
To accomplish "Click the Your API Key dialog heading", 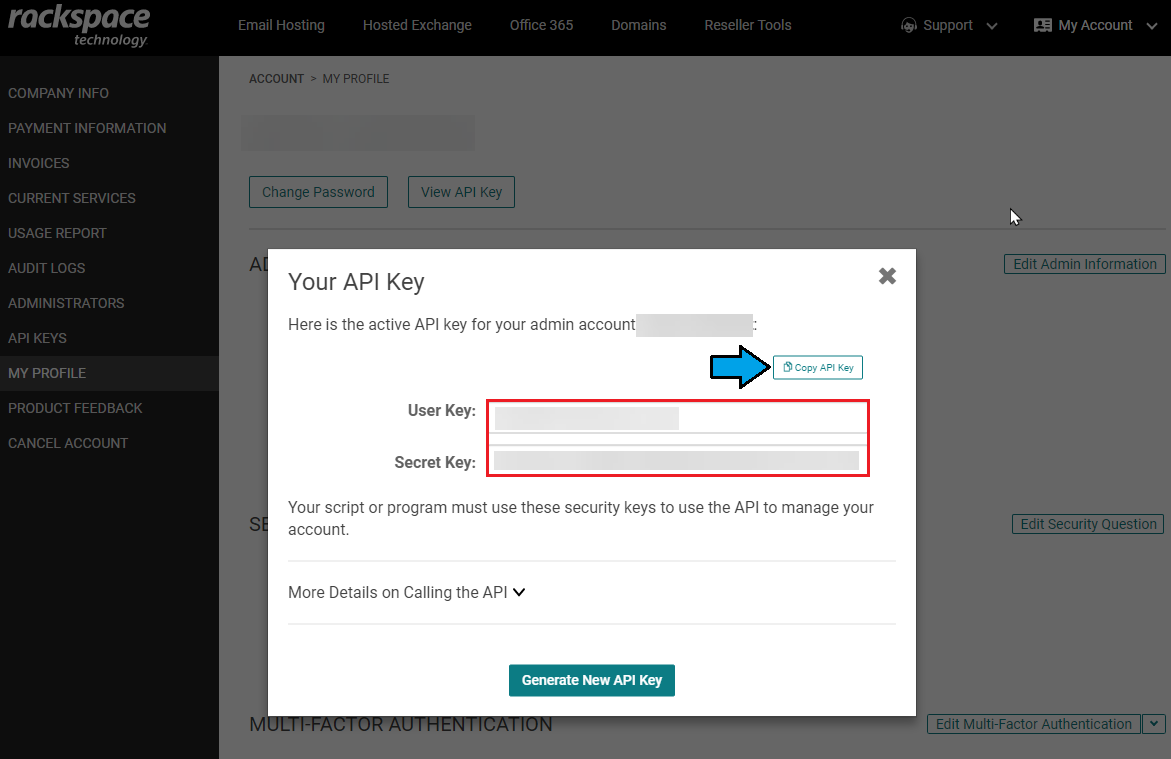I will click(356, 282).
